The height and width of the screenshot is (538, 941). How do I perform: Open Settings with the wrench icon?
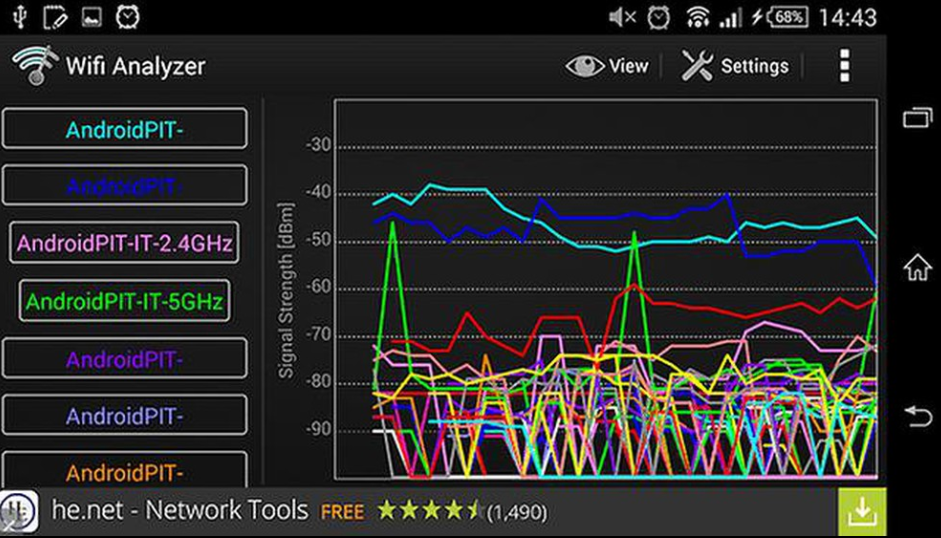click(x=697, y=65)
